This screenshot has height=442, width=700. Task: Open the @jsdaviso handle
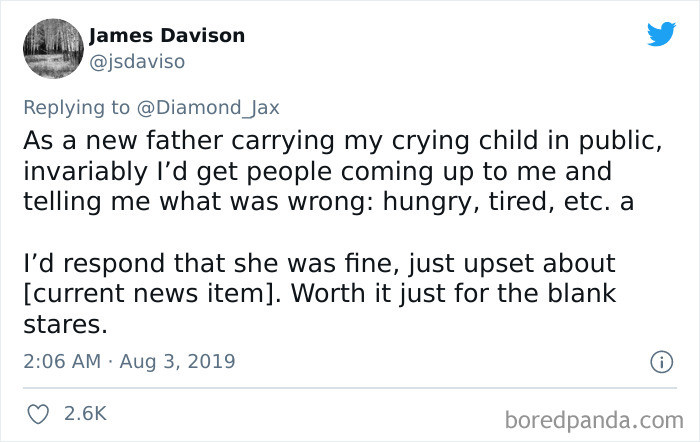click(x=136, y=62)
